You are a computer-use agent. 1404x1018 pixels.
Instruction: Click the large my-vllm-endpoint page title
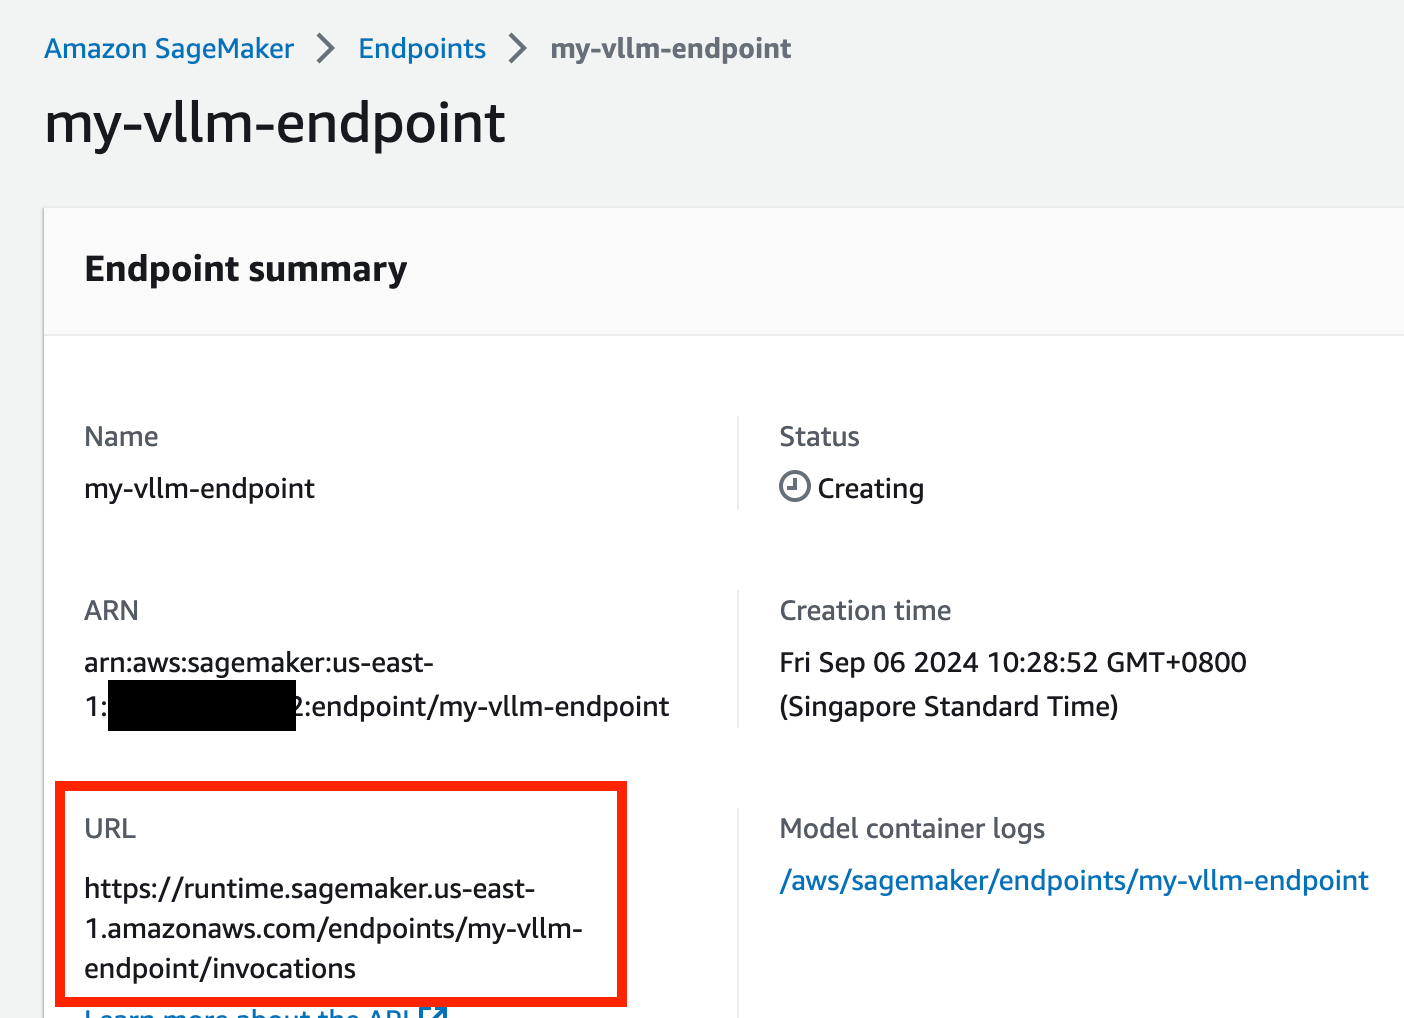tap(275, 123)
